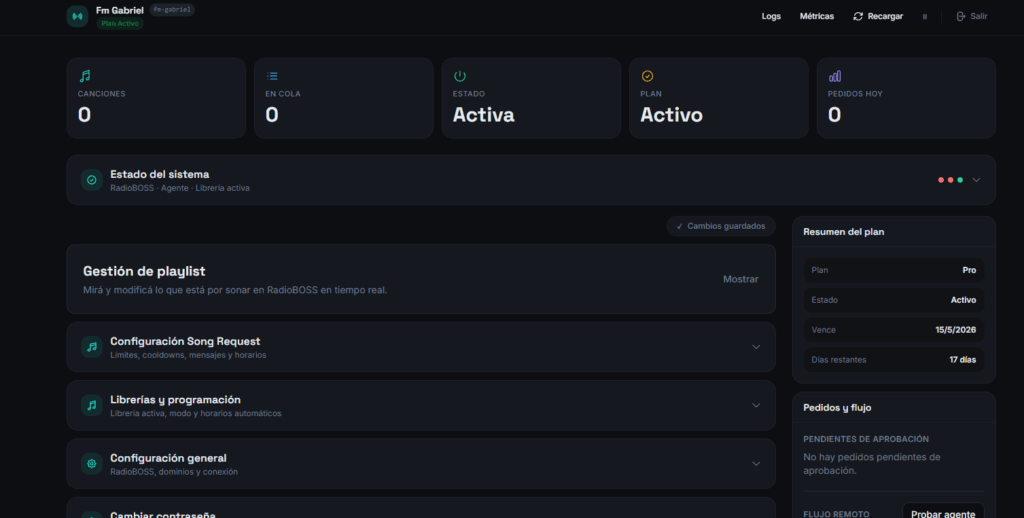Click the exit door icon next to Salir
This screenshot has height=518, width=1024.
click(961, 16)
